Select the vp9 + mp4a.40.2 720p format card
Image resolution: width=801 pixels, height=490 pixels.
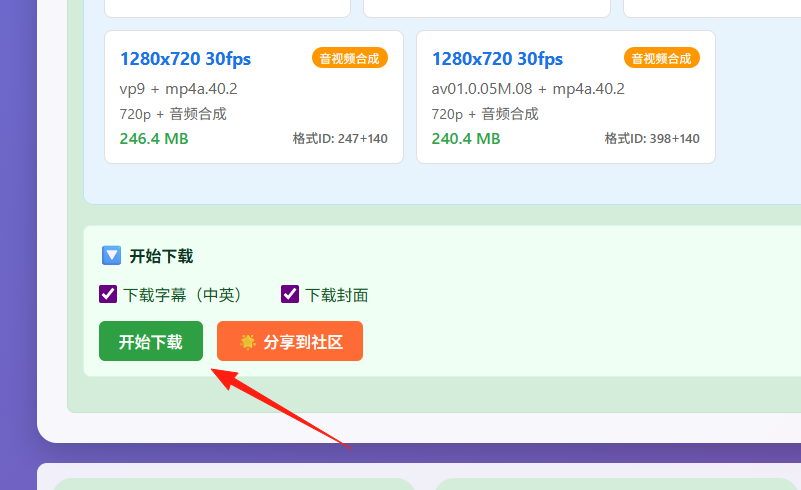(254, 97)
